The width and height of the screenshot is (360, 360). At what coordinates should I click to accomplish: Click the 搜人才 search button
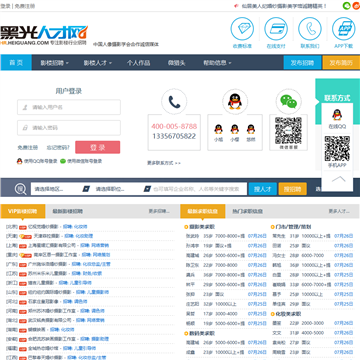point(263,189)
